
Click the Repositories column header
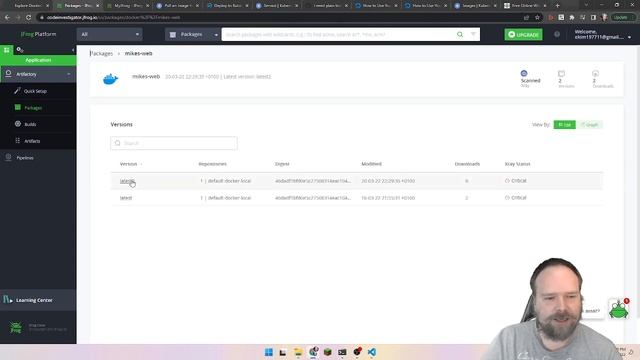212,164
